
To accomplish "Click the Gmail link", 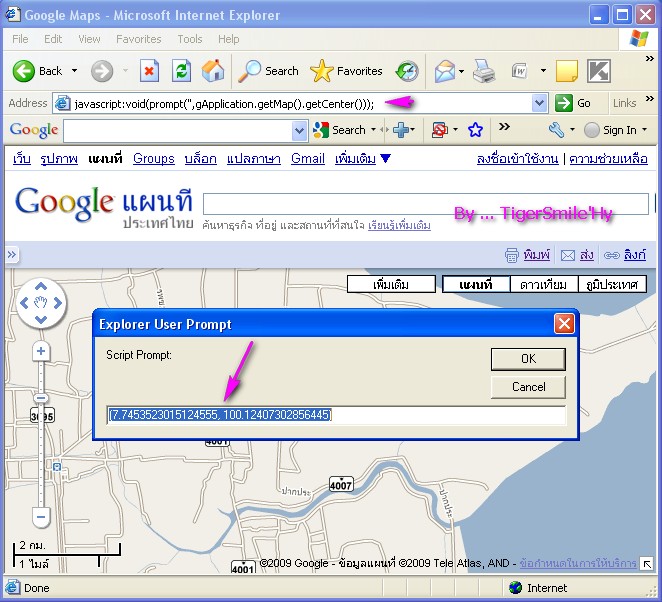I will 308,159.
